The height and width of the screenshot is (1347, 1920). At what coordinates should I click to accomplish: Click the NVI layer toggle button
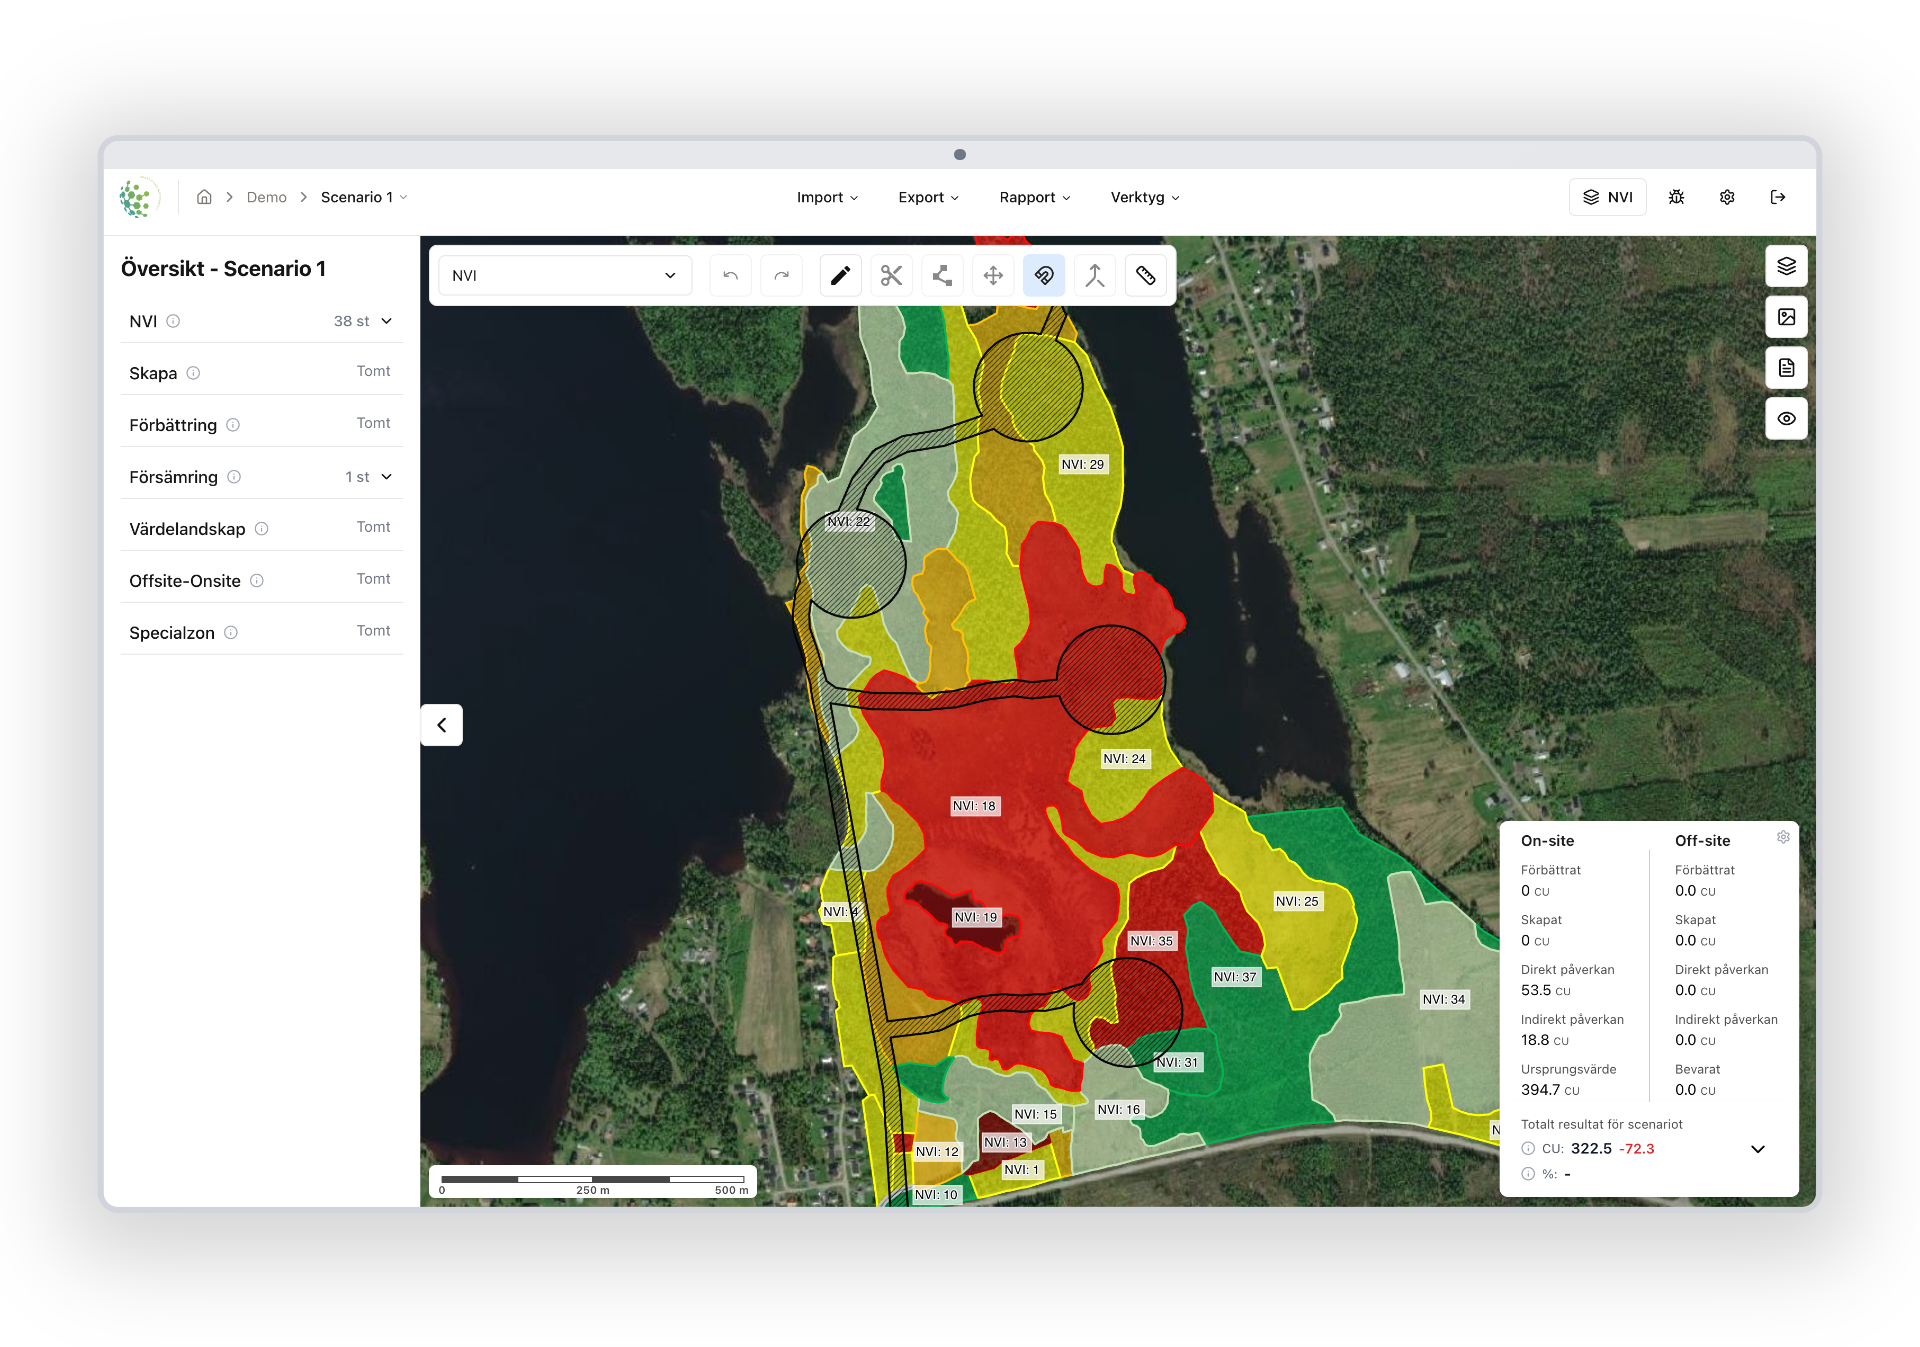point(1608,197)
